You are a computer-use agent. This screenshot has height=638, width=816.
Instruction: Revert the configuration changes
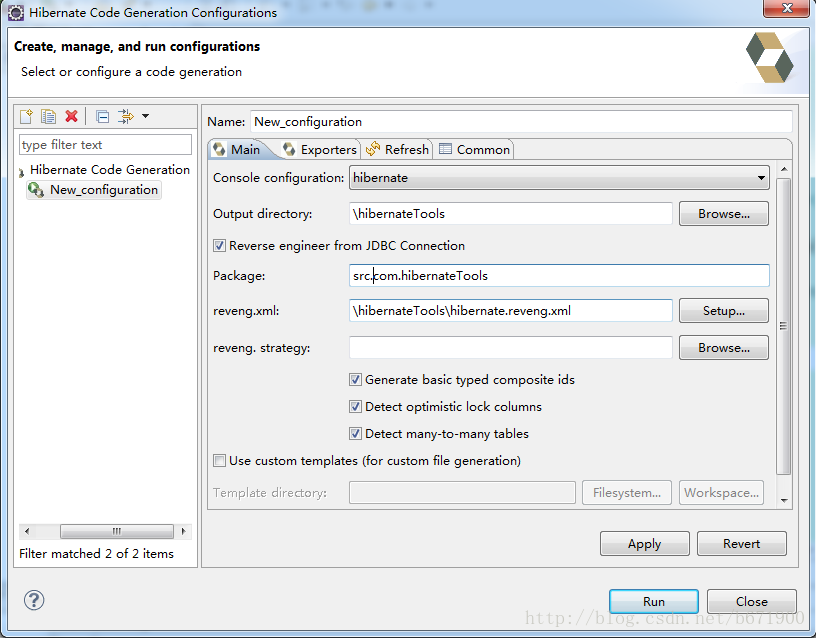coord(741,544)
